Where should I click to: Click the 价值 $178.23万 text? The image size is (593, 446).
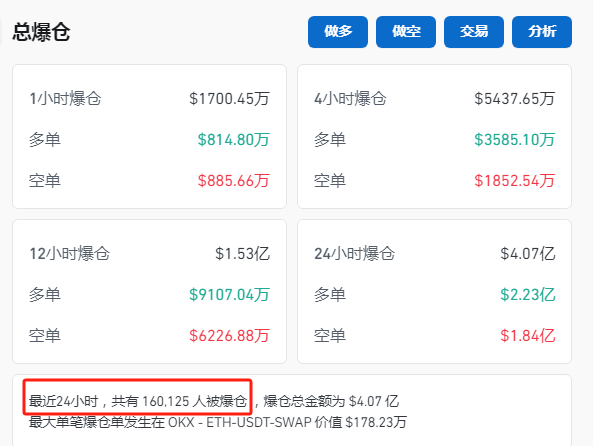tap(361, 422)
